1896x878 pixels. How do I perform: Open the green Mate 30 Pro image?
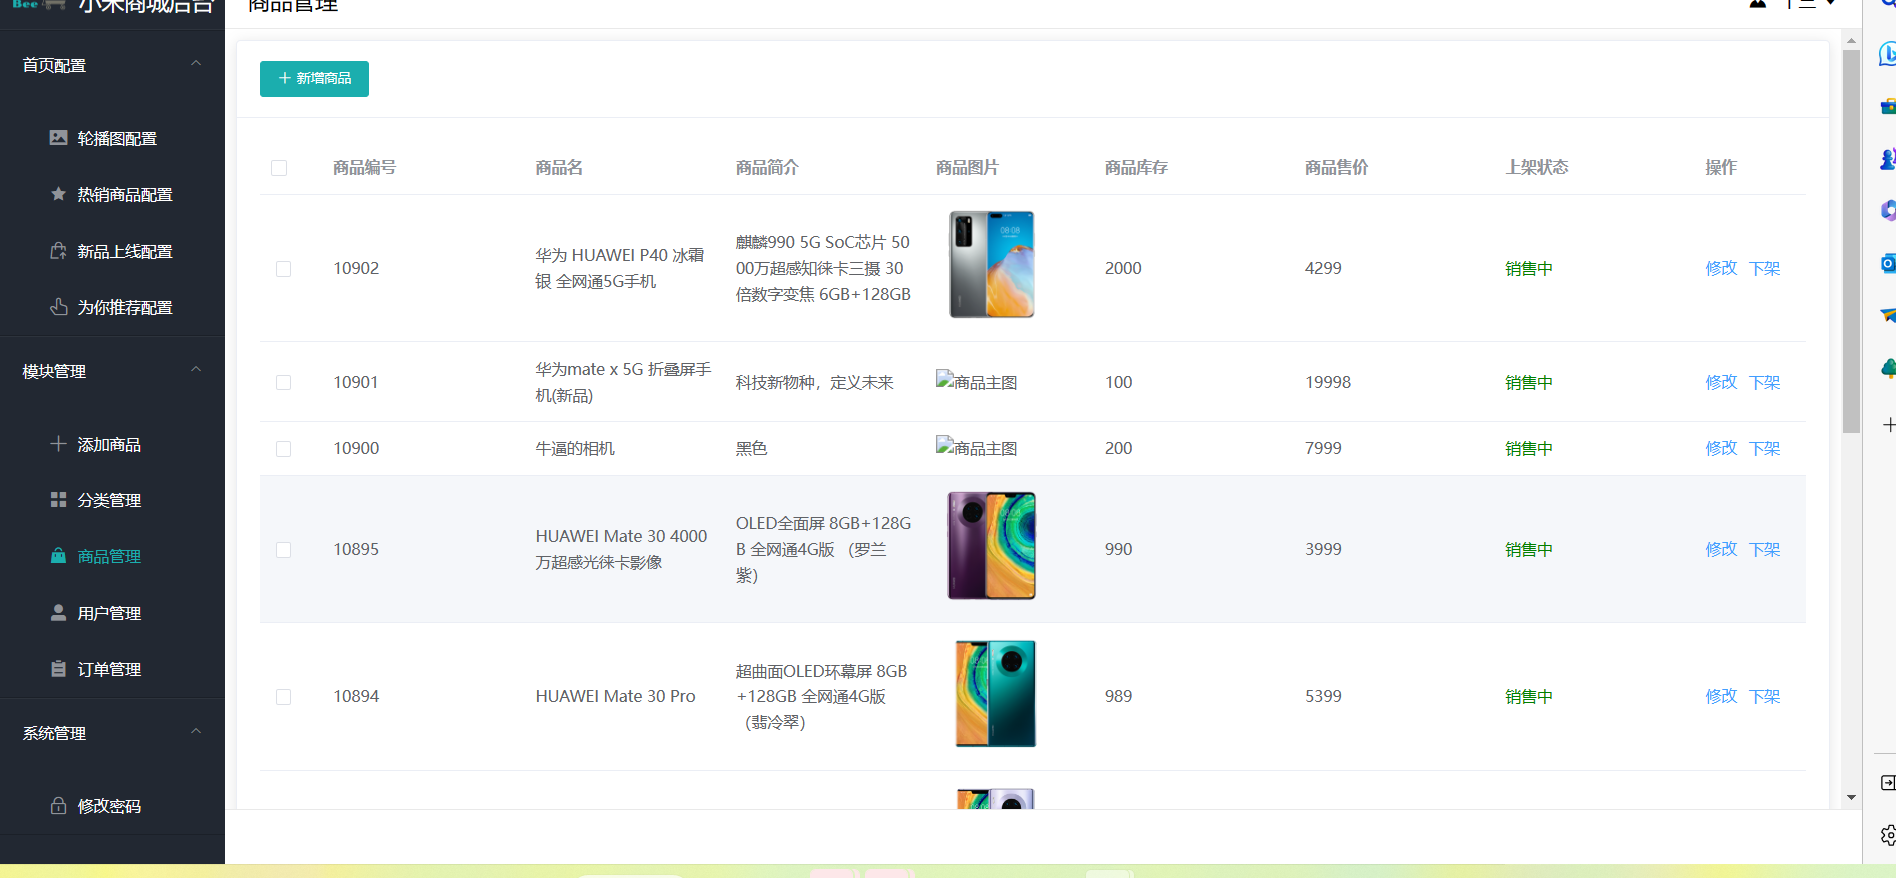point(995,694)
